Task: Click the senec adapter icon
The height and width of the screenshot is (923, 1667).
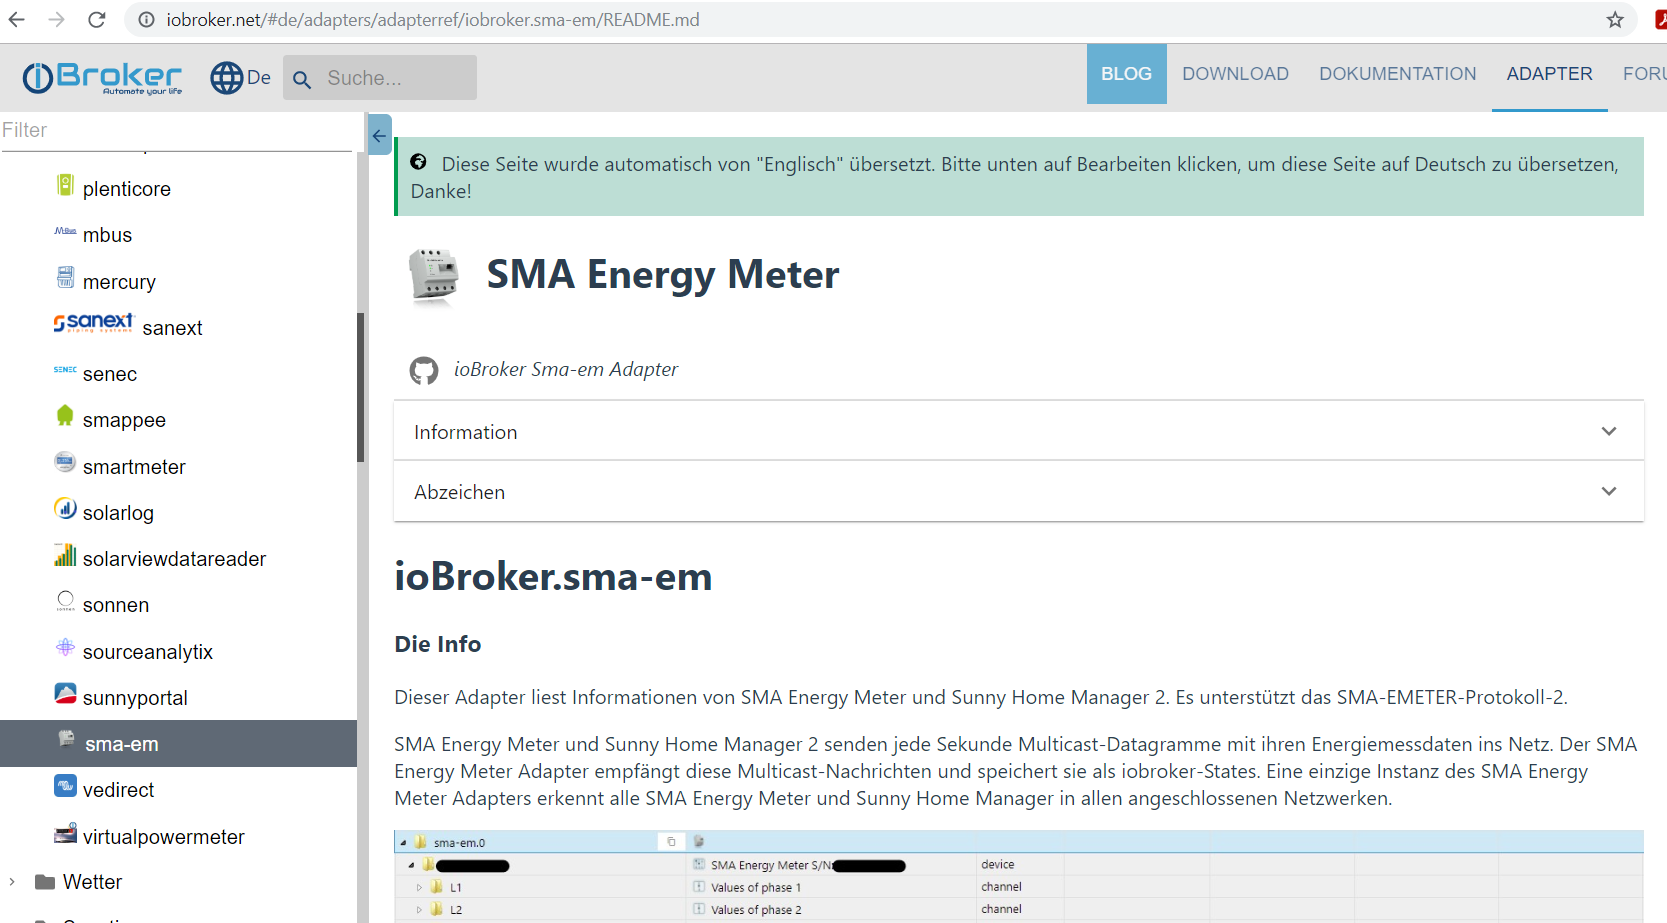Action: (x=65, y=370)
